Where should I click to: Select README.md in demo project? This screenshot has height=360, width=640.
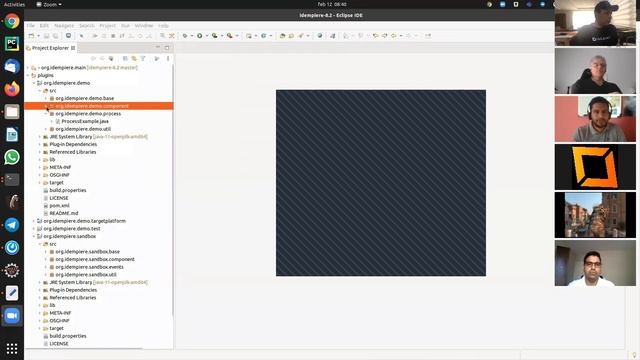click(x=64, y=213)
